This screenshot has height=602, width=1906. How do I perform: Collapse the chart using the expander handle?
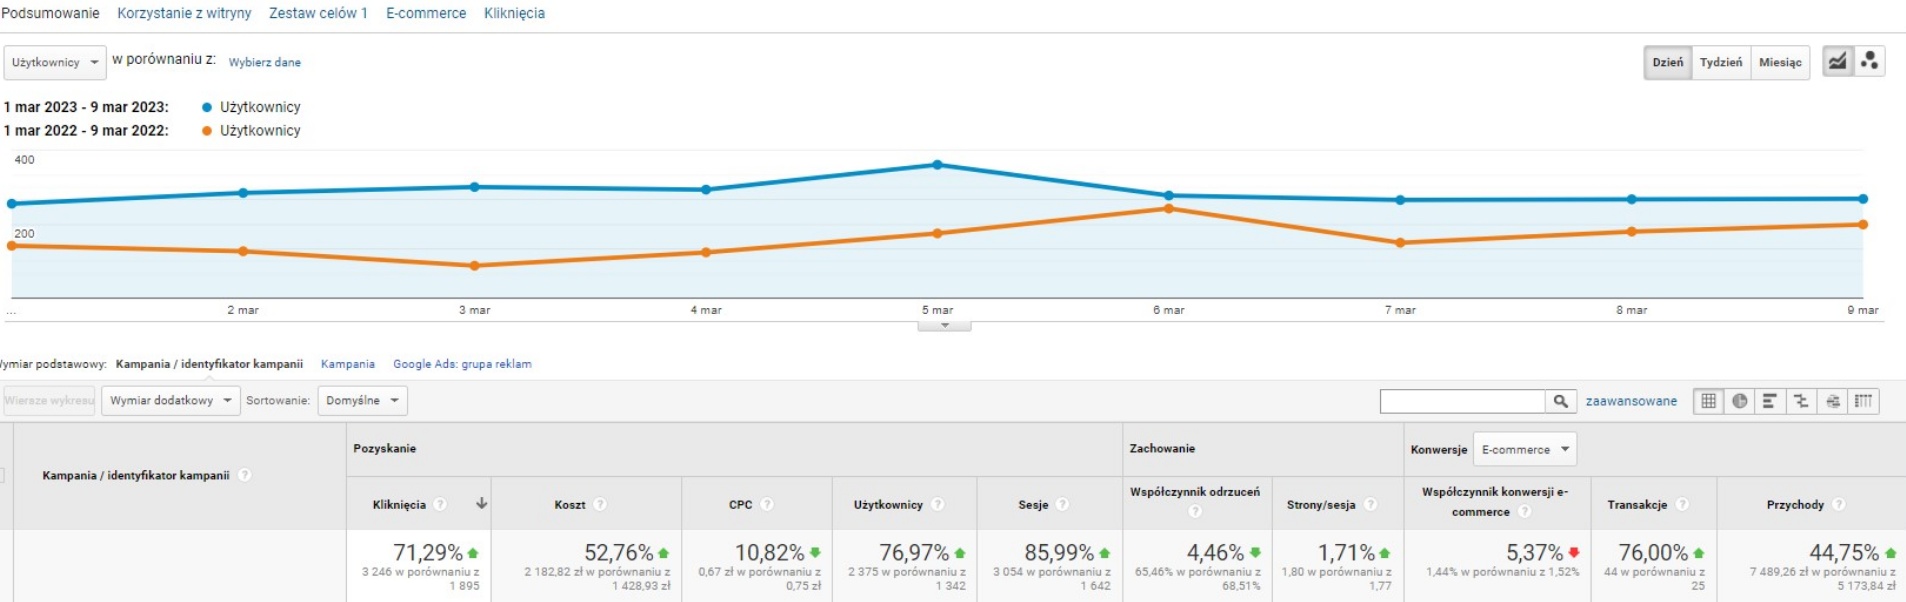click(x=944, y=326)
